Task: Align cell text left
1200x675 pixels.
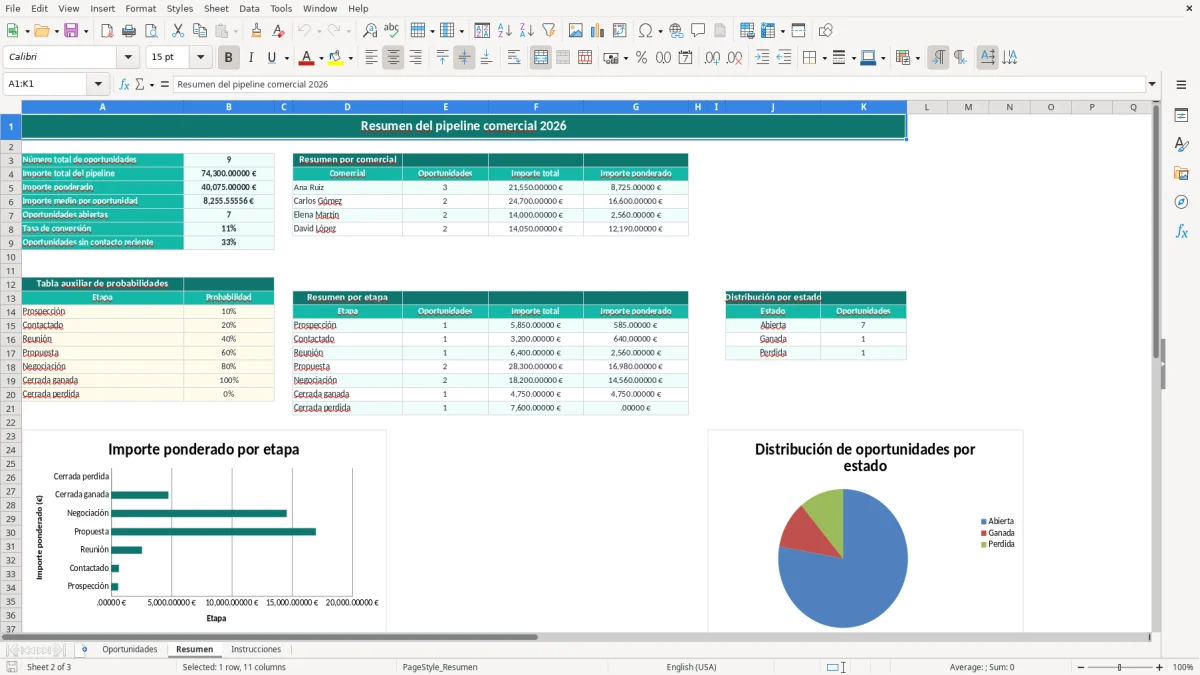Action: (x=371, y=58)
